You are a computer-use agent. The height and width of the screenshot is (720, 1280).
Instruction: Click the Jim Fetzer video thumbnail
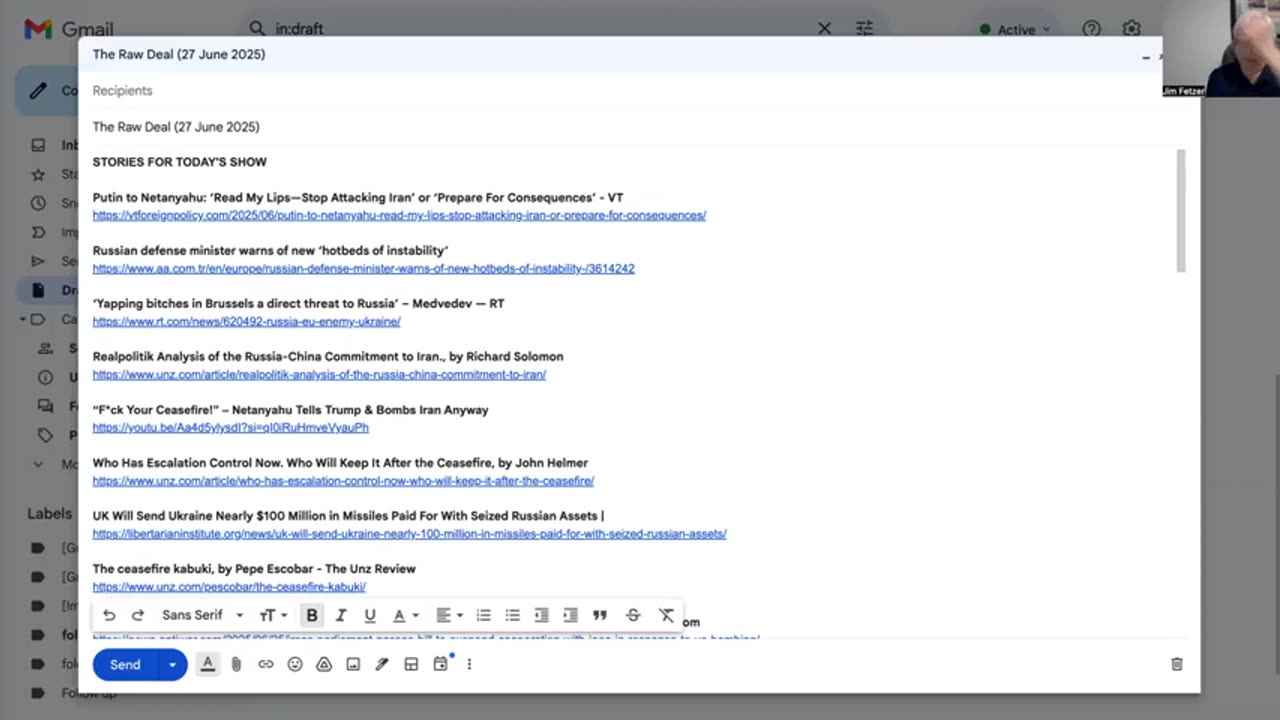coord(1221,48)
